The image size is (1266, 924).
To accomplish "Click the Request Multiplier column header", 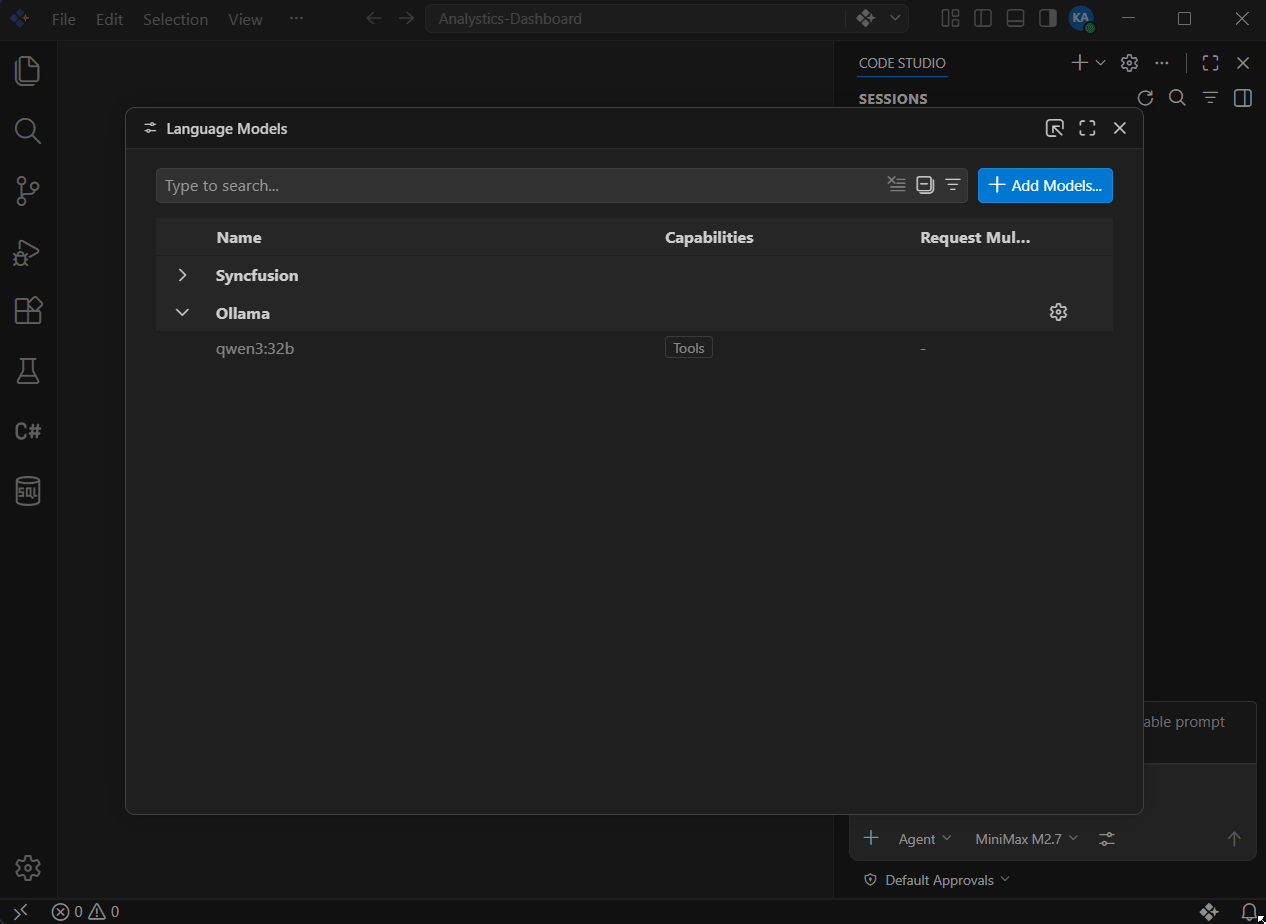I will pos(975,237).
